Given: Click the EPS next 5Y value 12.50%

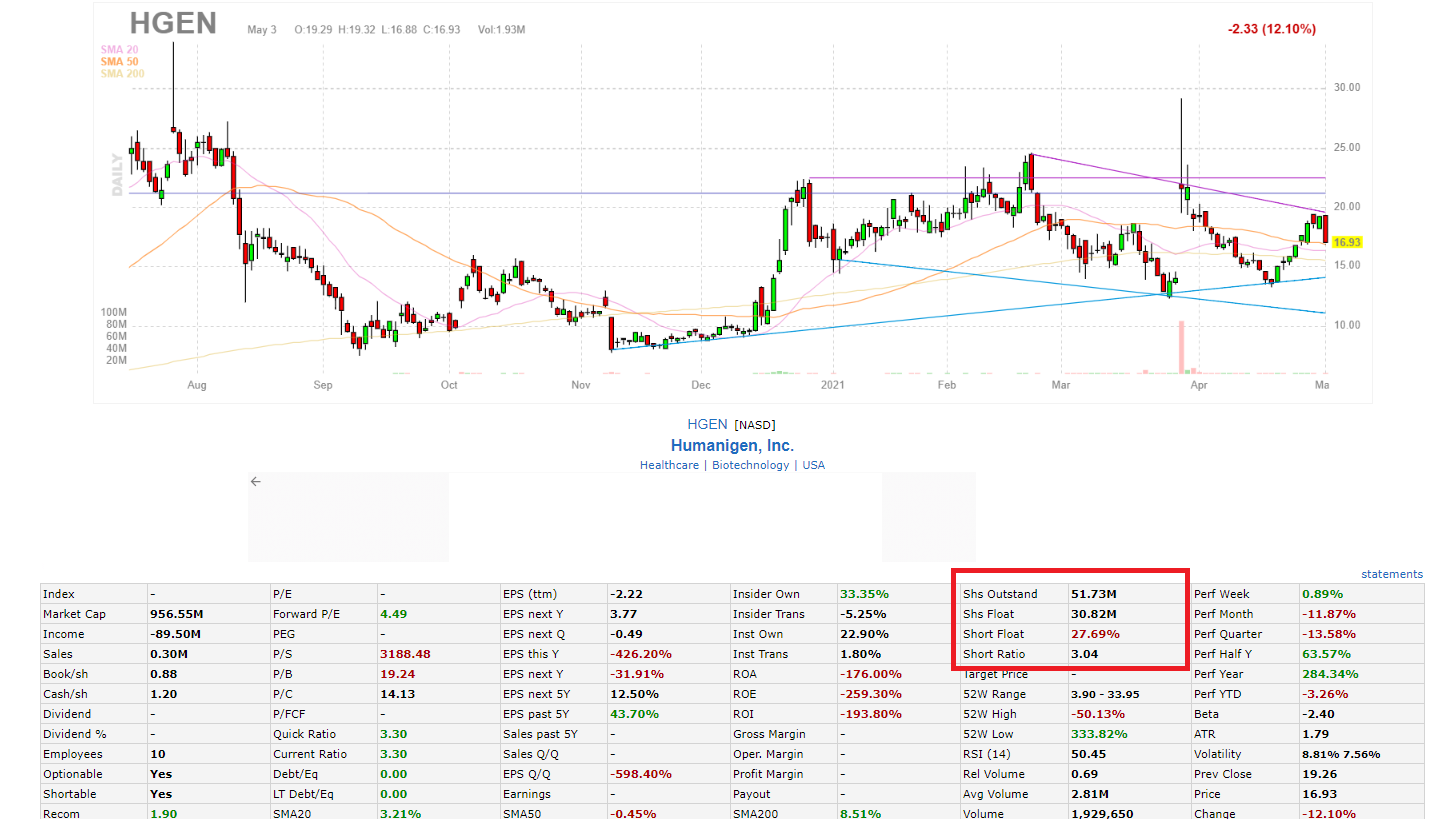Looking at the screenshot, I should pyautogui.click(x=634, y=694).
